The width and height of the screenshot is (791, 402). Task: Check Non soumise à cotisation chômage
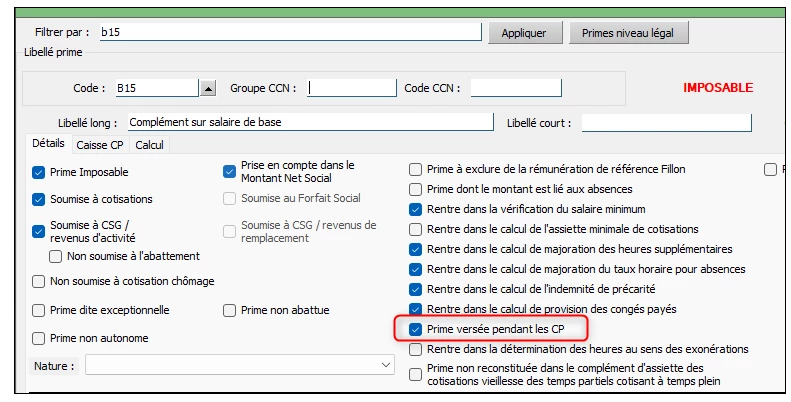38,281
